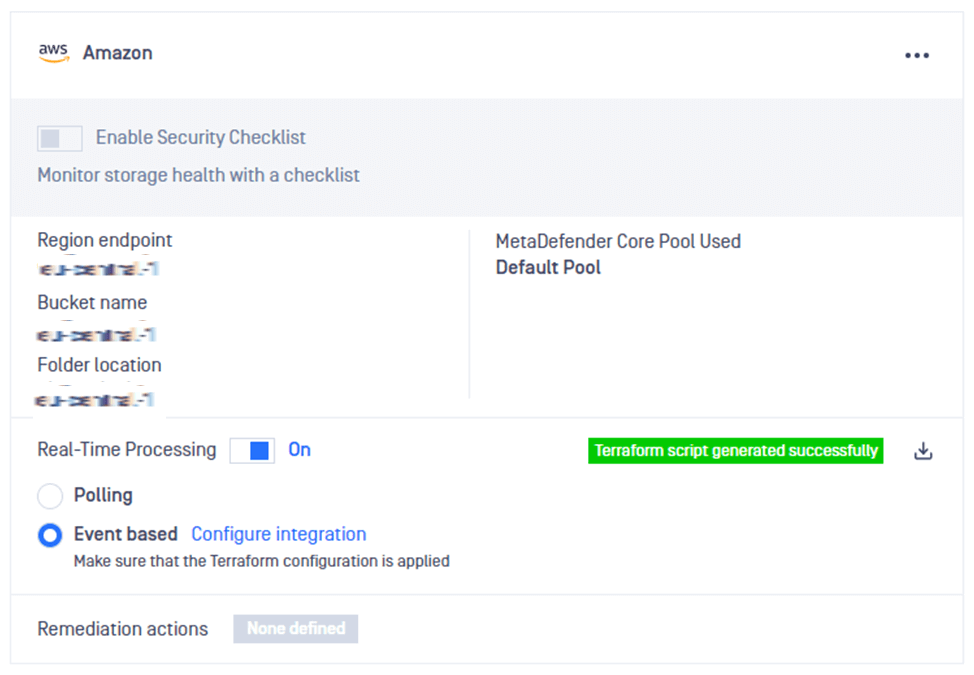The width and height of the screenshot is (974, 675).
Task: Click the blurred Folder location value
Action: pos(94,399)
